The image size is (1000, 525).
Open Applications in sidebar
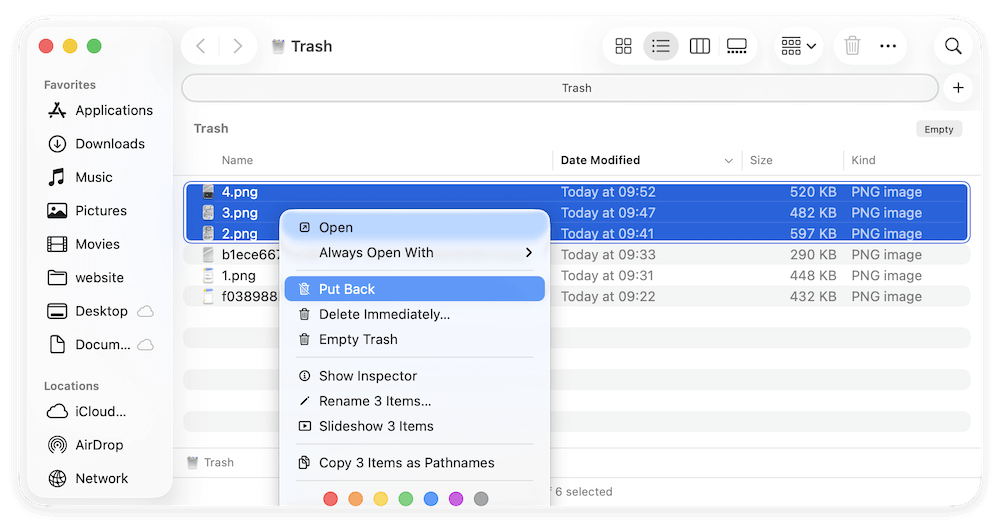pyautogui.click(x=101, y=110)
